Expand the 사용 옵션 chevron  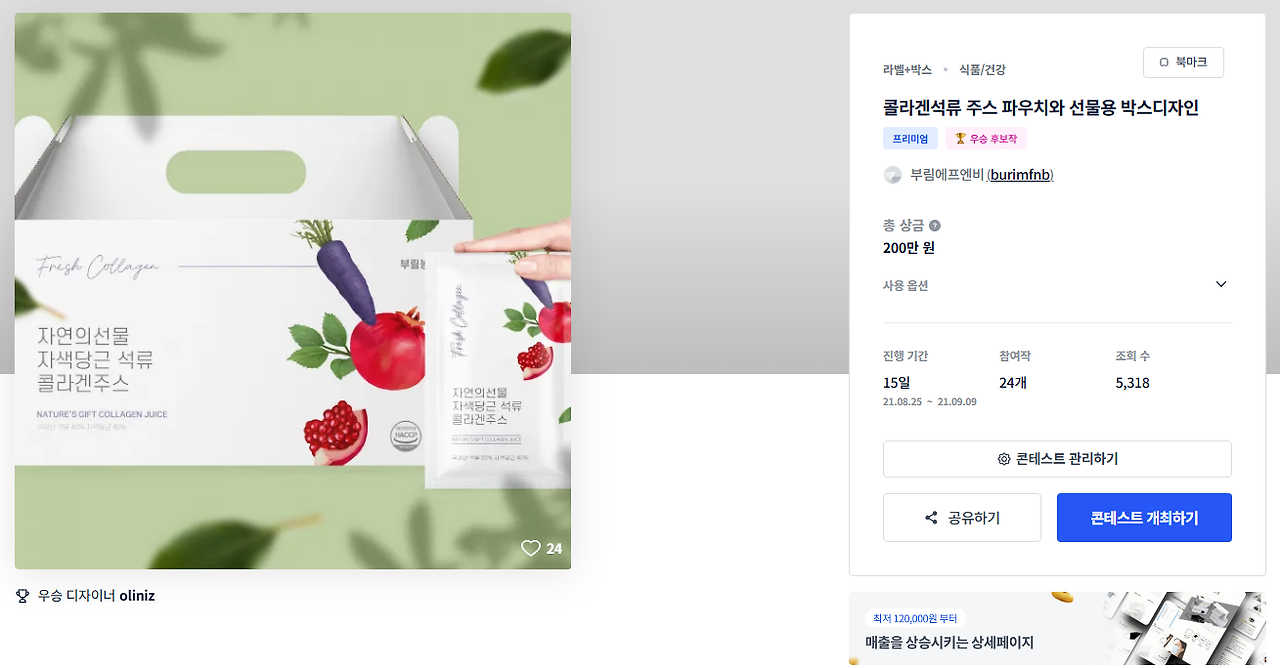pos(1221,285)
